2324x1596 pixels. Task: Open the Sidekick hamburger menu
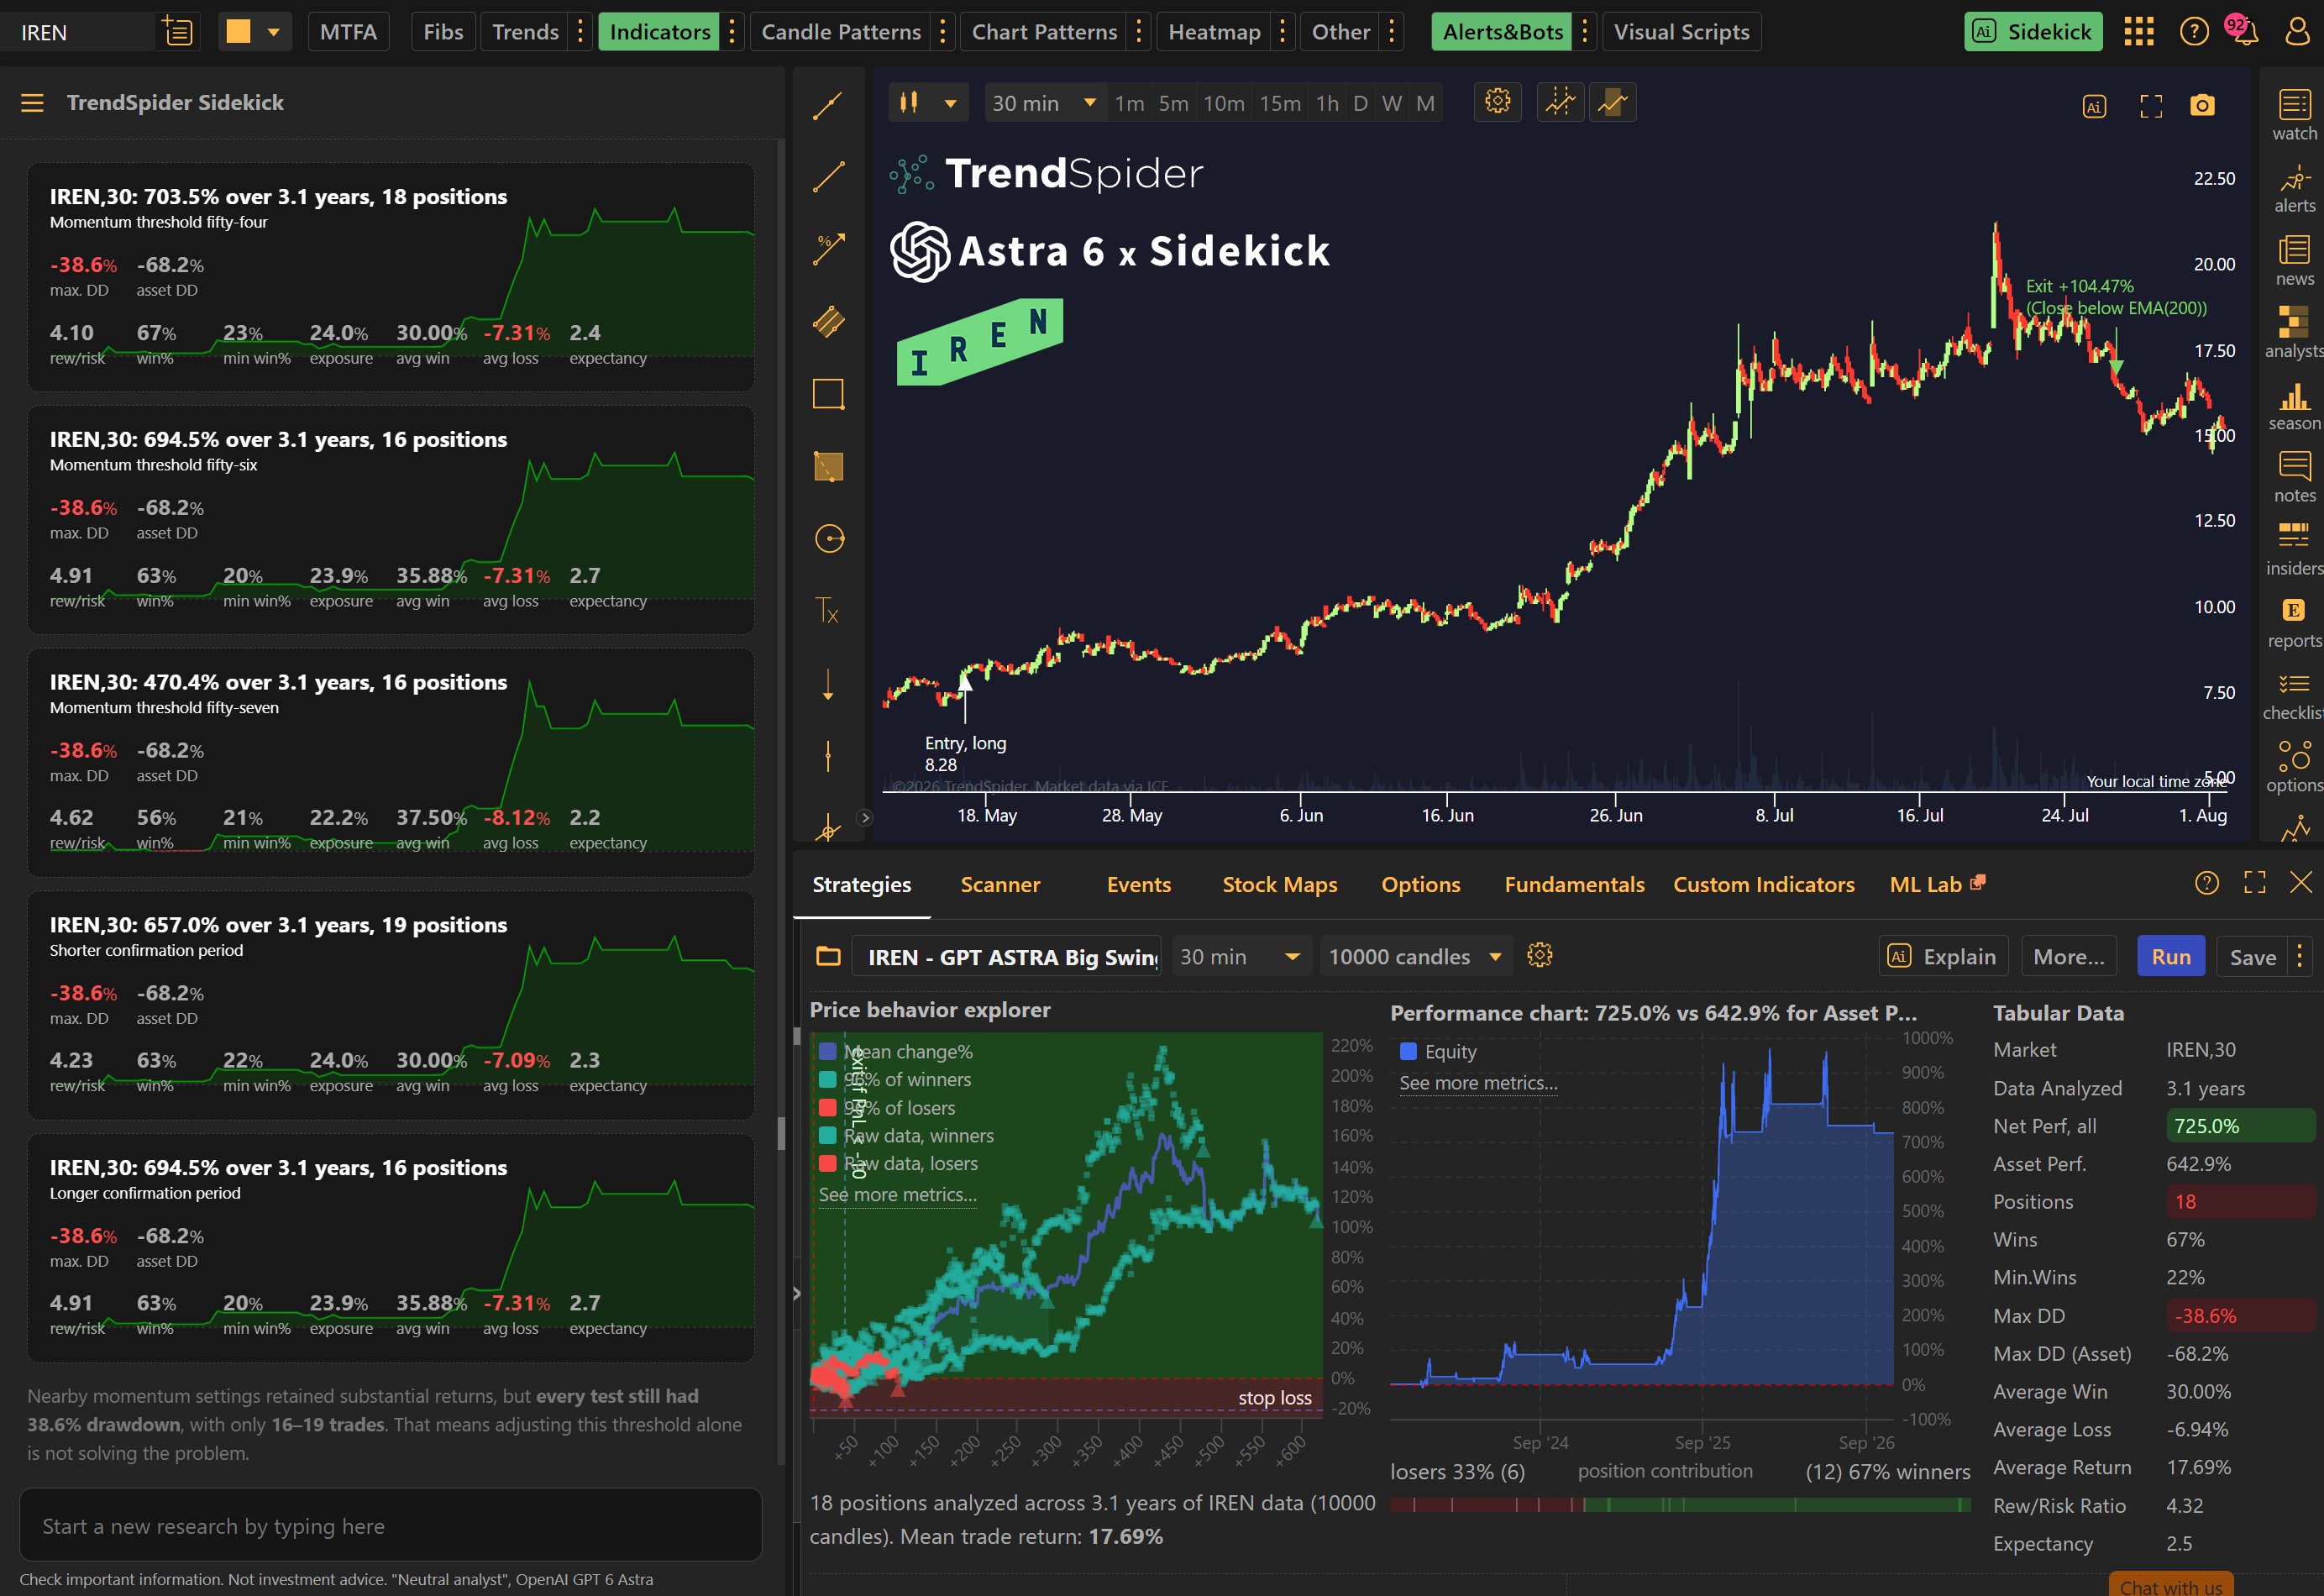[x=32, y=103]
